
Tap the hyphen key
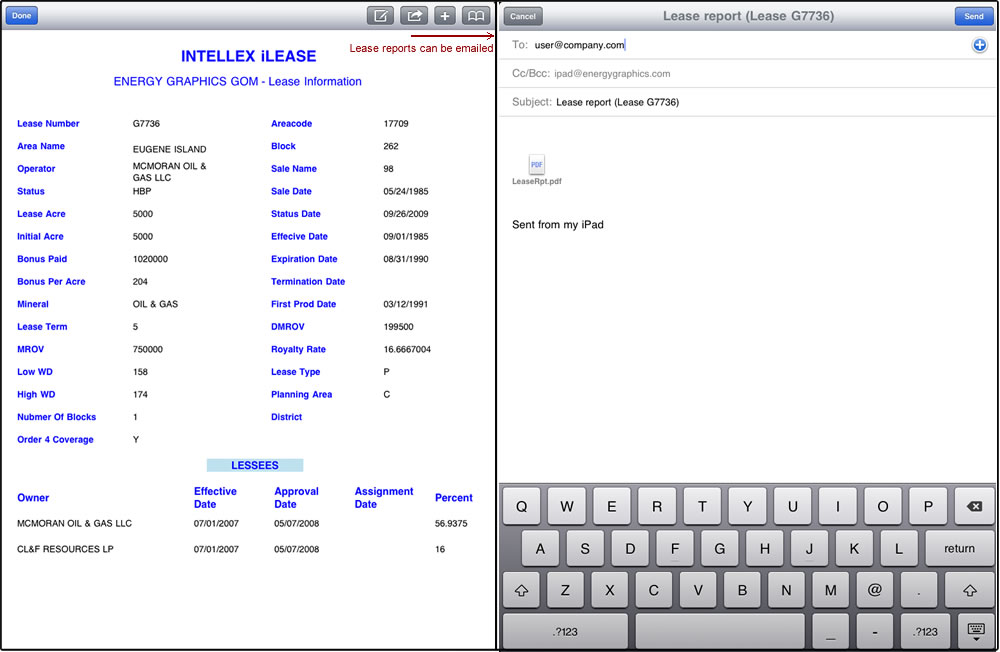coord(874,632)
